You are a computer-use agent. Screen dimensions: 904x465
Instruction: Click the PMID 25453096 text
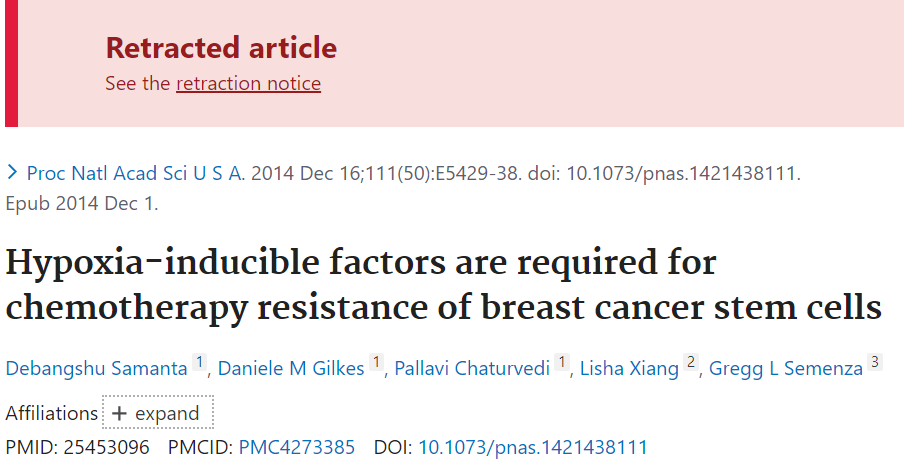coord(77,447)
